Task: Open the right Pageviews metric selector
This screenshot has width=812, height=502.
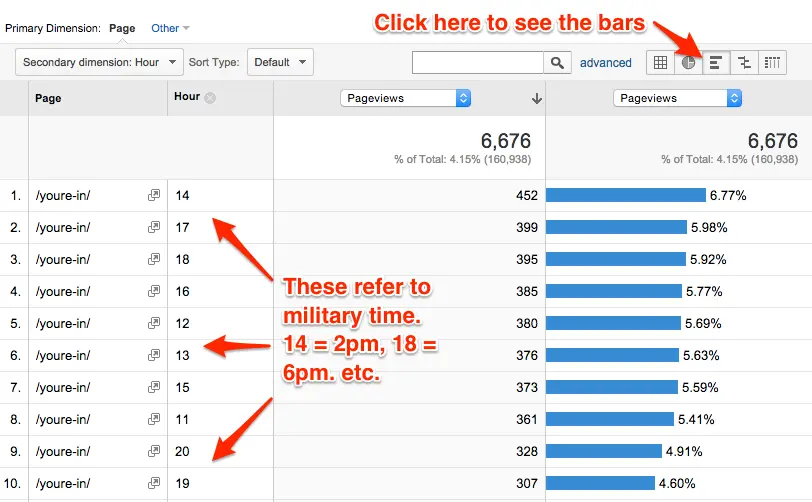Action: click(677, 98)
